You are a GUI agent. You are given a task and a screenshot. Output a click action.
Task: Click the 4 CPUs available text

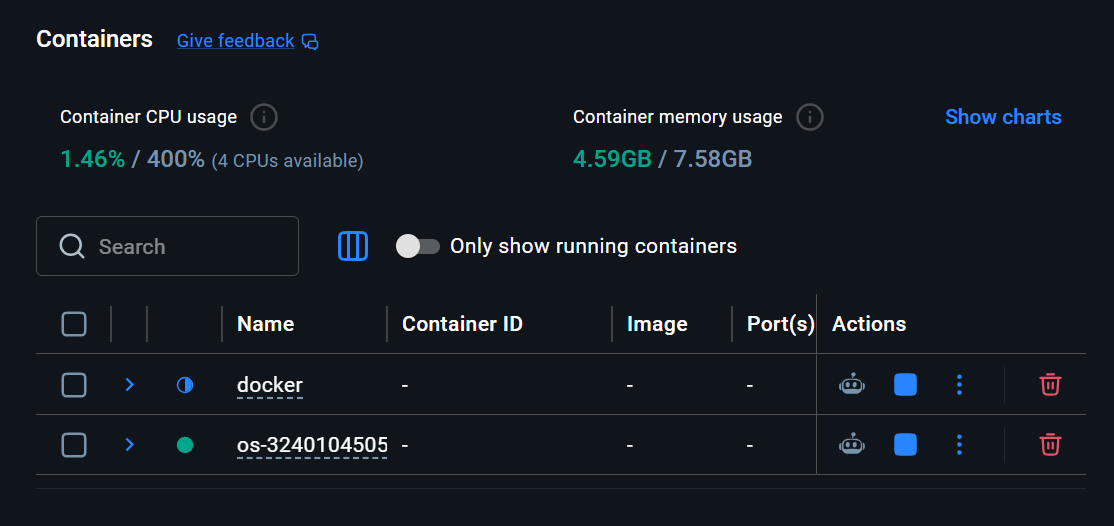click(x=288, y=161)
